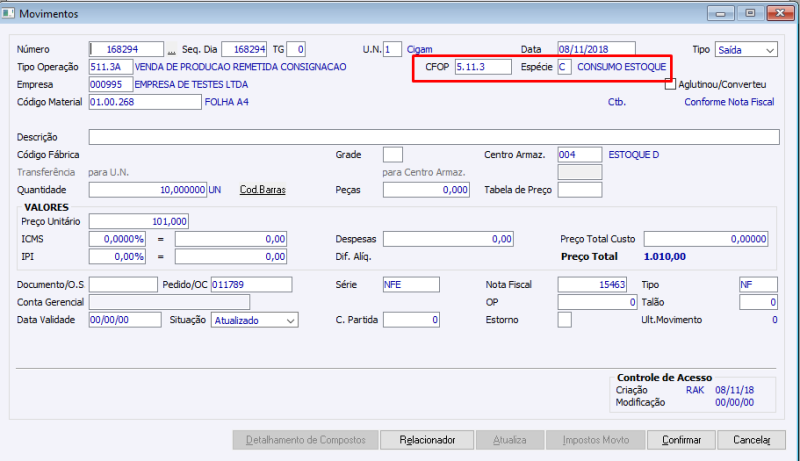Confirm the movement with Confirmar
Screen dimensions: 800x461
coord(682,440)
